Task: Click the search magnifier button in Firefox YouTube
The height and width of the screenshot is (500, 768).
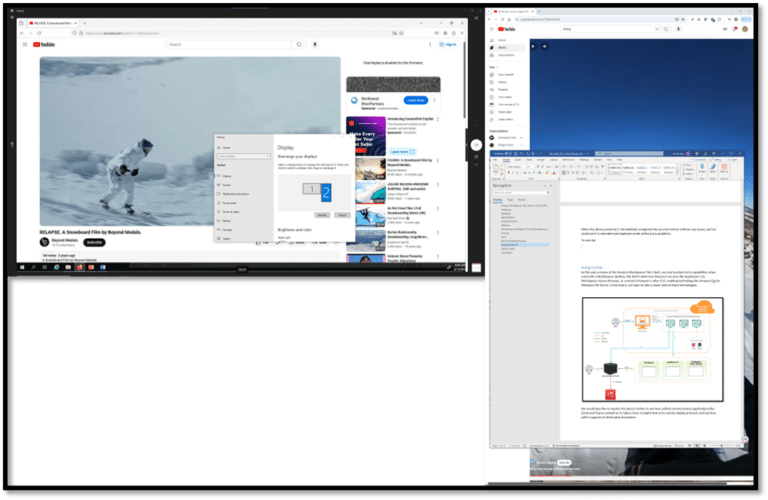Action: pyautogui.click(x=299, y=45)
